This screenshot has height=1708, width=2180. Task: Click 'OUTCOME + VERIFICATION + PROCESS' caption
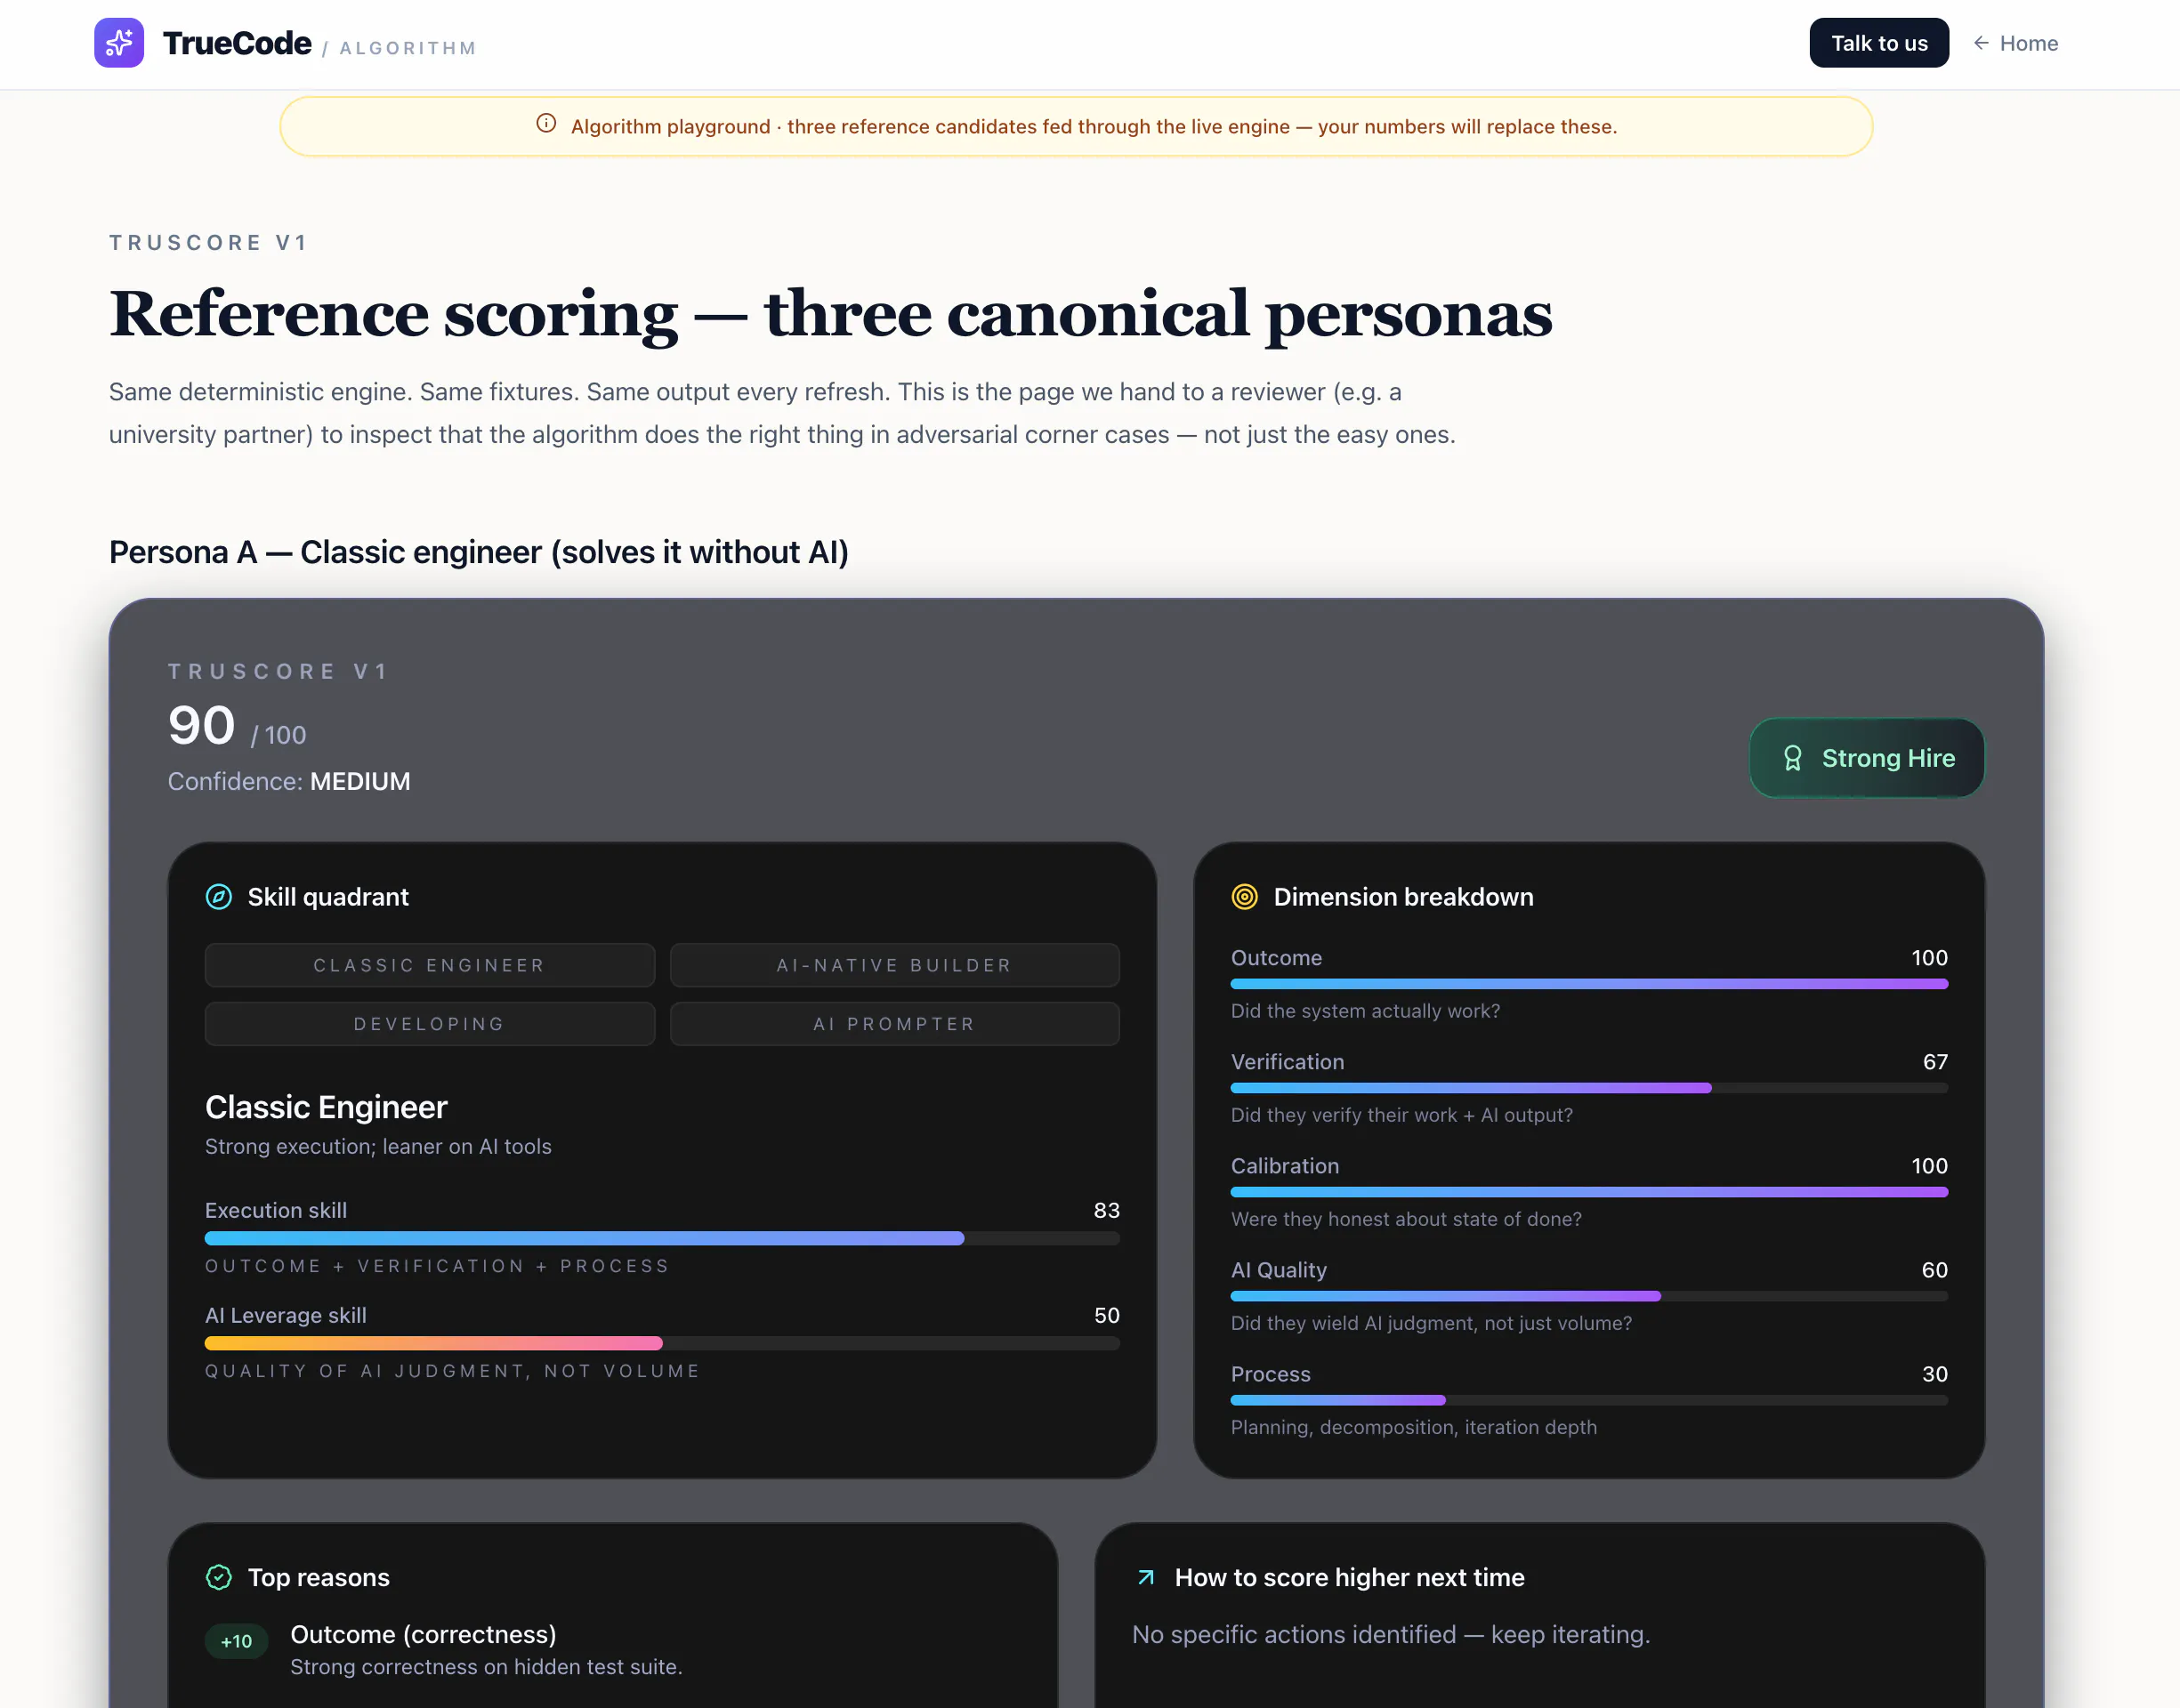pyautogui.click(x=437, y=1266)
